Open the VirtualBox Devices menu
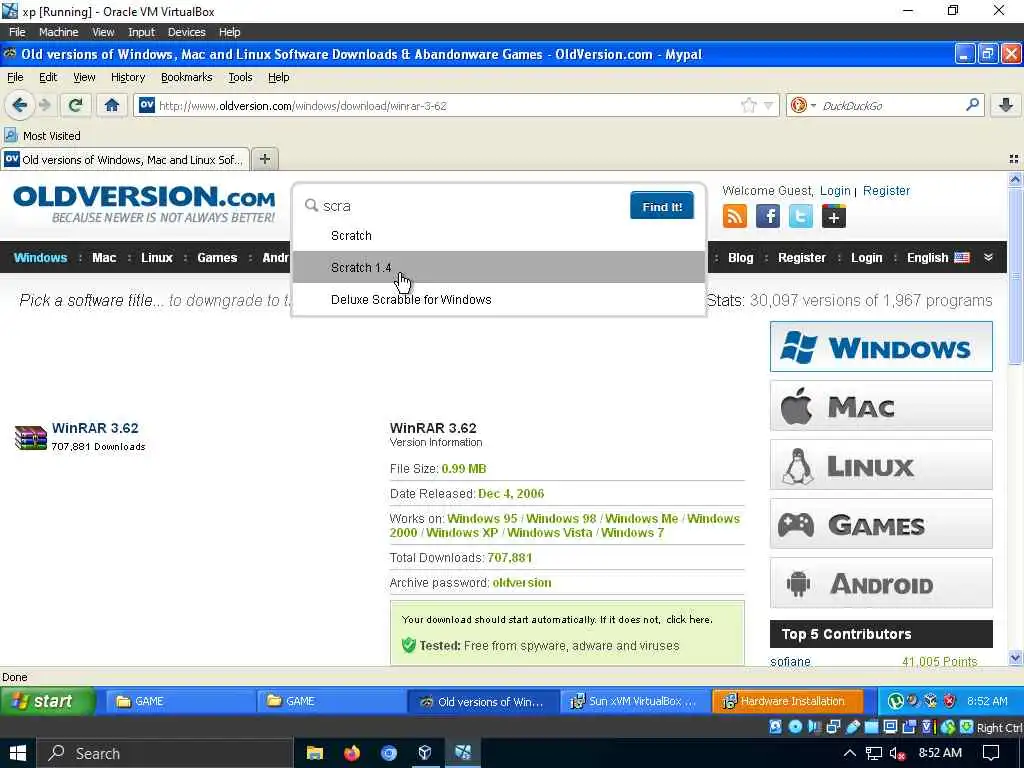The image size is (1024, 768). pos(186,32)
